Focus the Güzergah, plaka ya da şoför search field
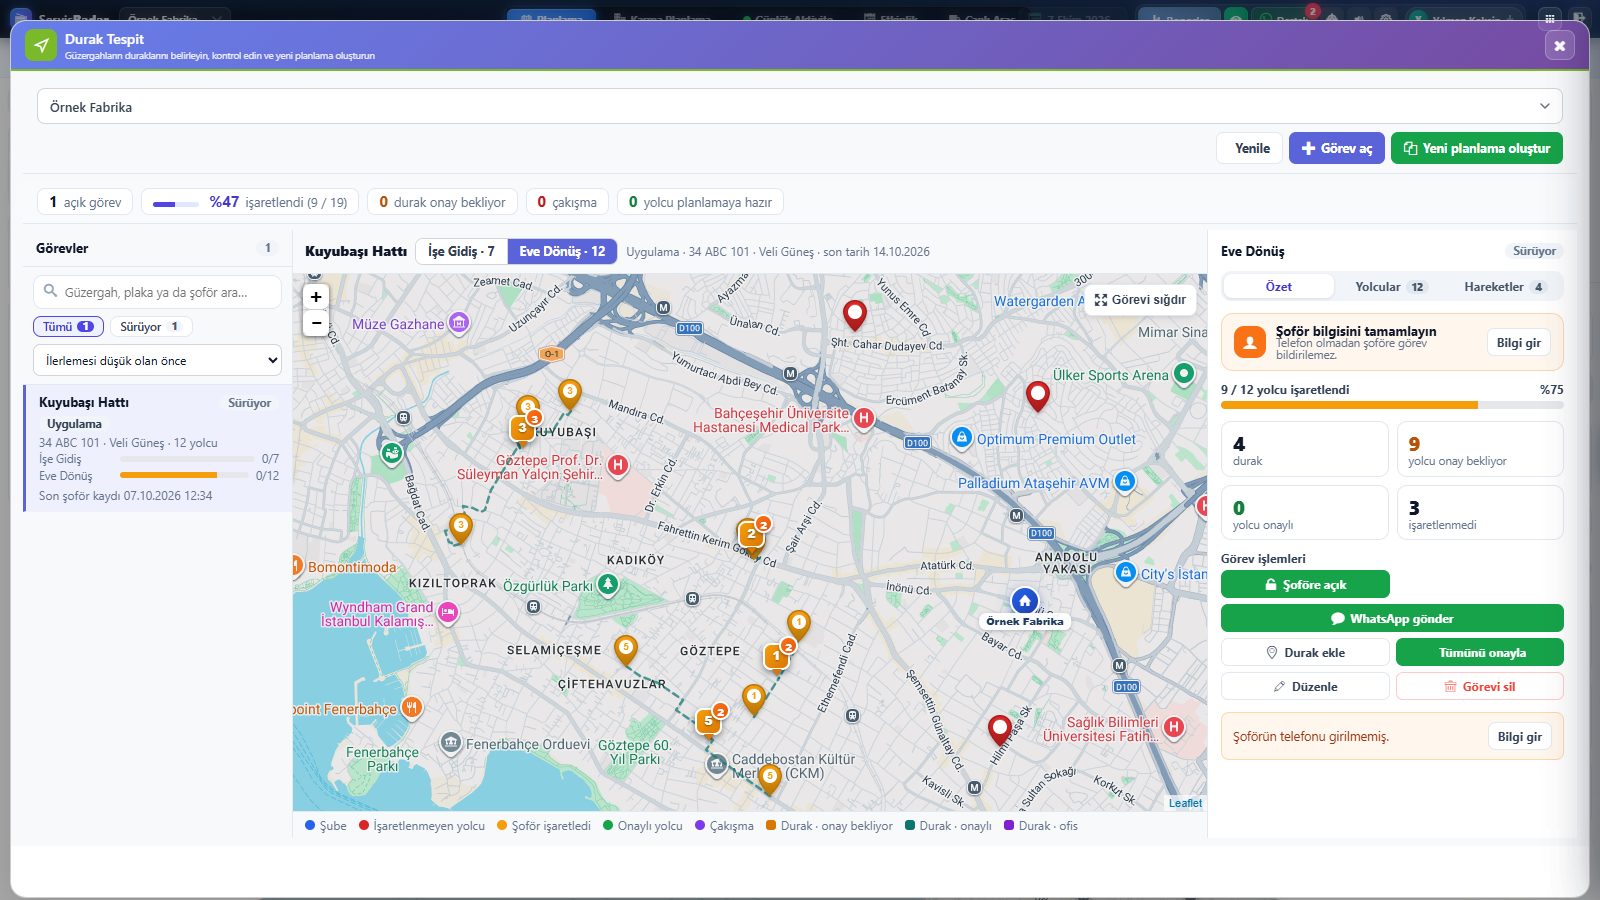Viewport: 1600px width, 900px height. pos(157,292)
